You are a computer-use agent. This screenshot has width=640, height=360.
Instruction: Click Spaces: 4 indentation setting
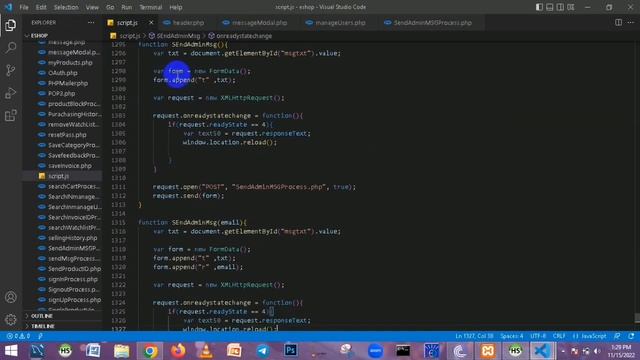512,336
